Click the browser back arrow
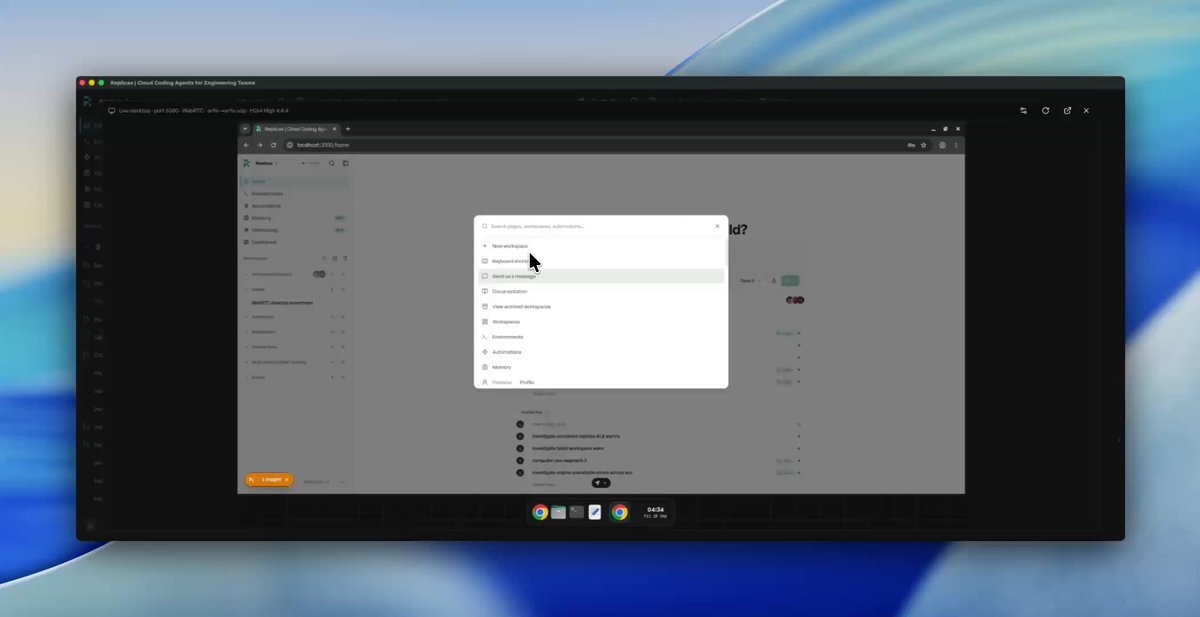This screenshot has width=1200, height=617. pos(246,145)
